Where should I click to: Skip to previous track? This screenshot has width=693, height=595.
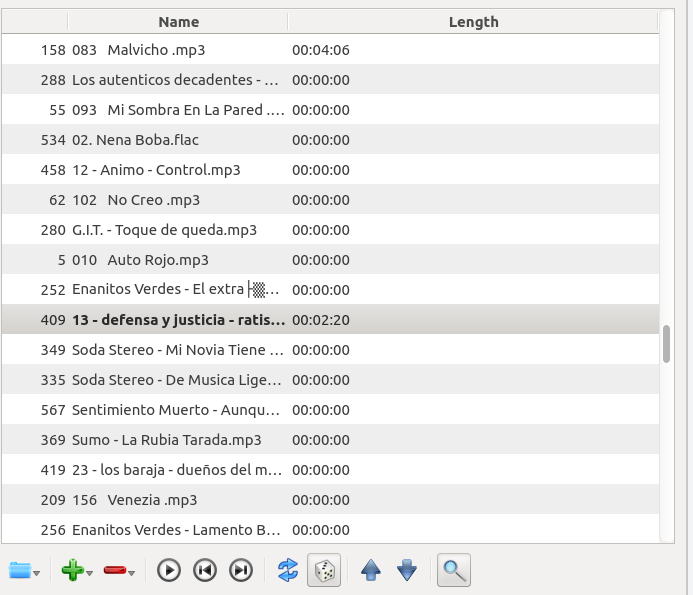click(205, 570)
